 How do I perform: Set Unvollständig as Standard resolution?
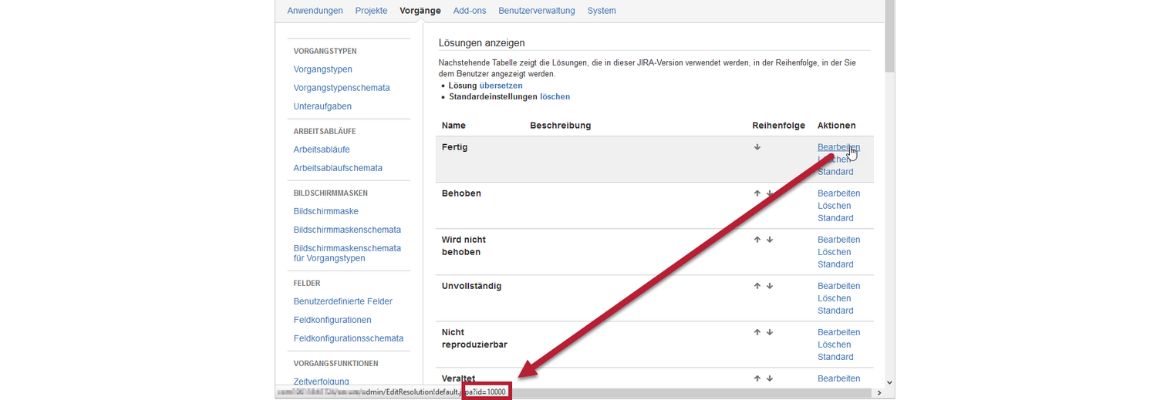point(835,311)
